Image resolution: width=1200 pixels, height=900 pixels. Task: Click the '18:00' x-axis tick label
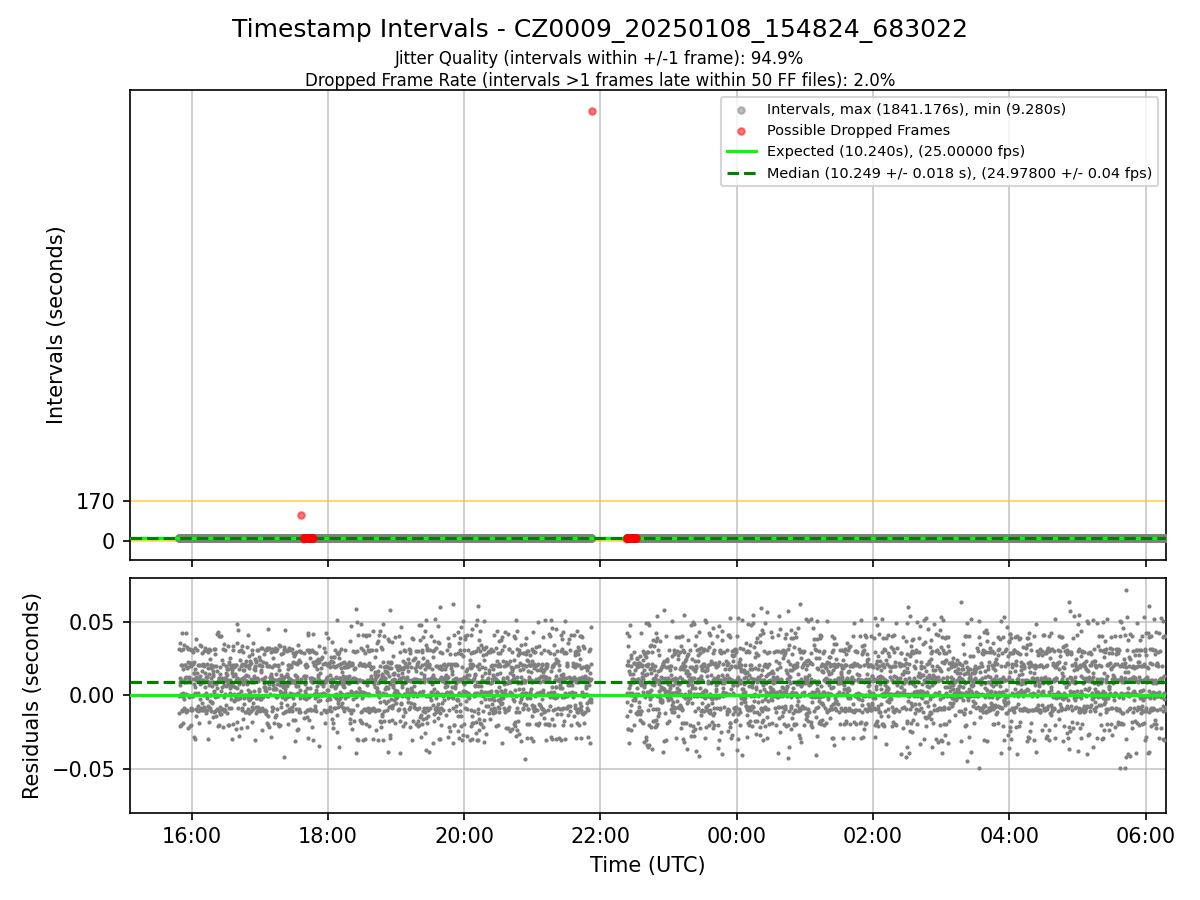pos(328,834)
